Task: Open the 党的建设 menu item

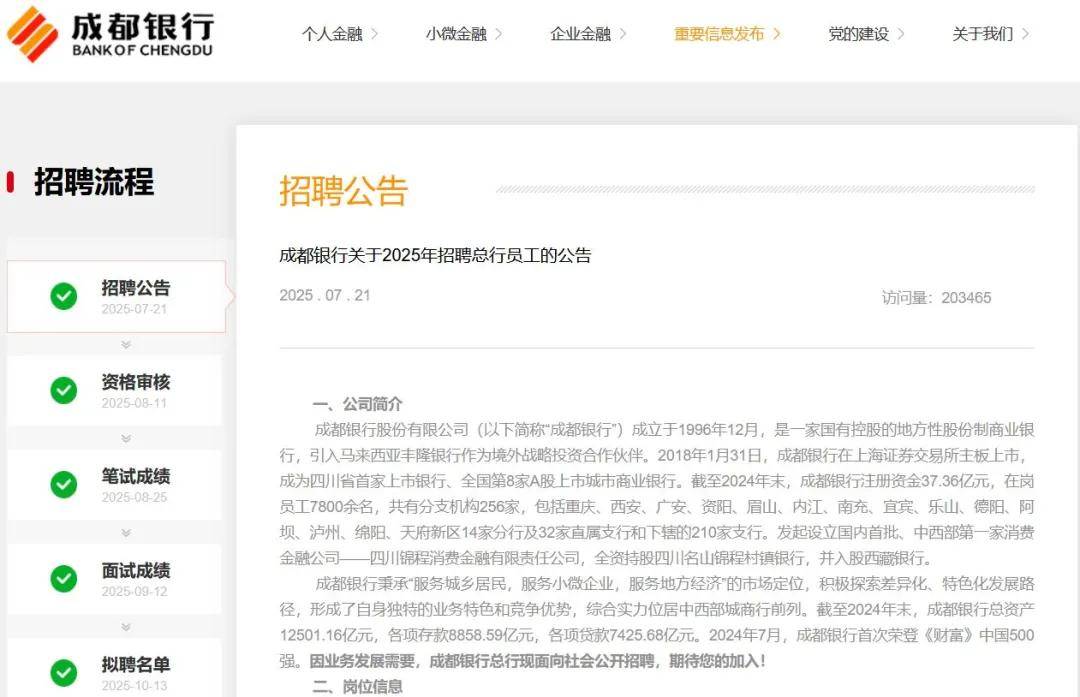Action: coord(866,34)
